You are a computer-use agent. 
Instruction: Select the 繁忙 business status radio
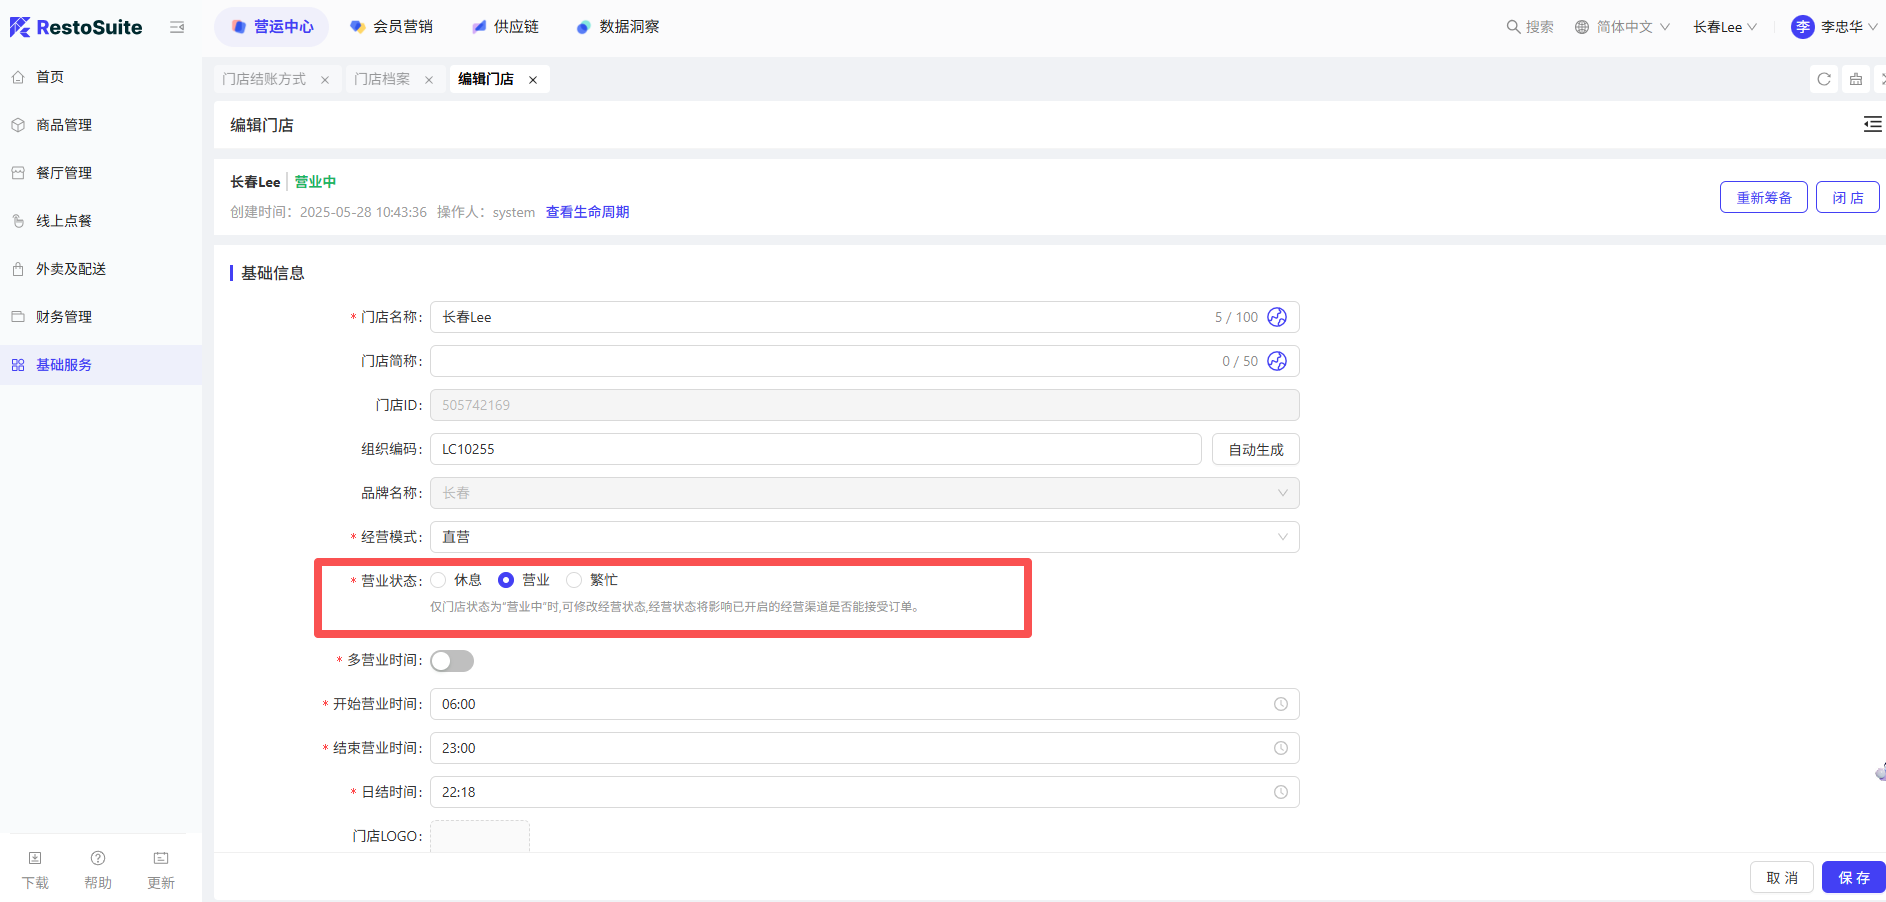574,580
